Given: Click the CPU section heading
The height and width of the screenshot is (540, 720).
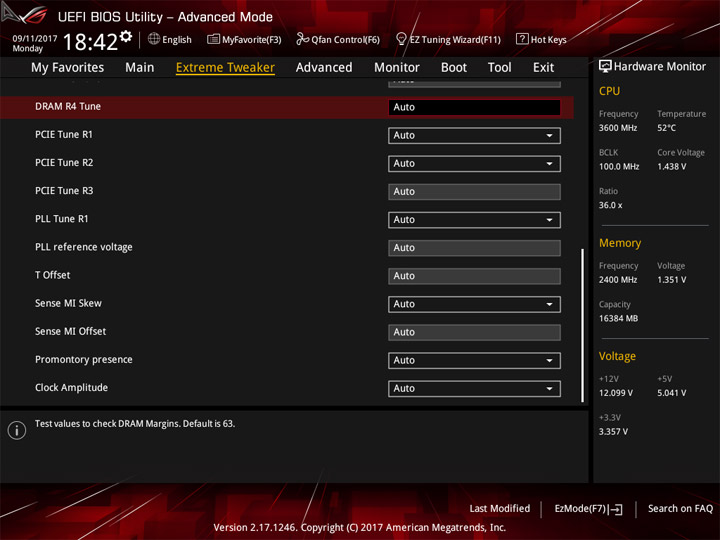Looking at the screenshot, I should point(609,91).
